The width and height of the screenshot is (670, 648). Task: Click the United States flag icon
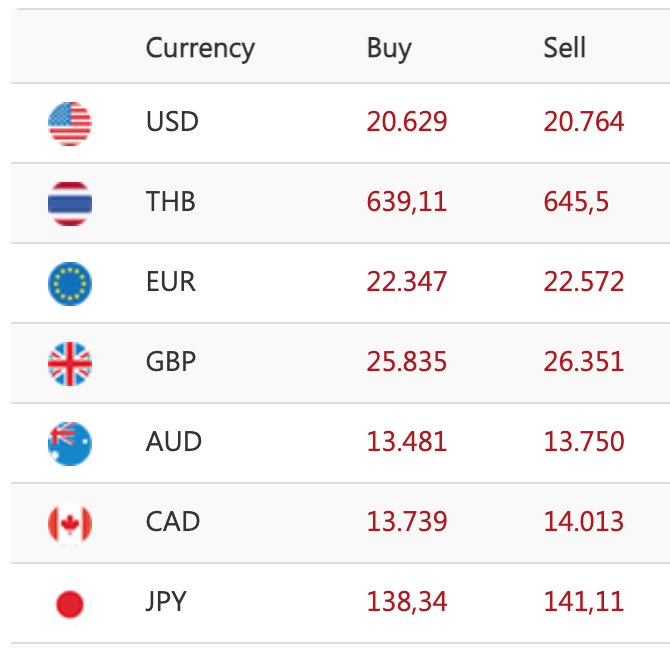tap(70, 123)
